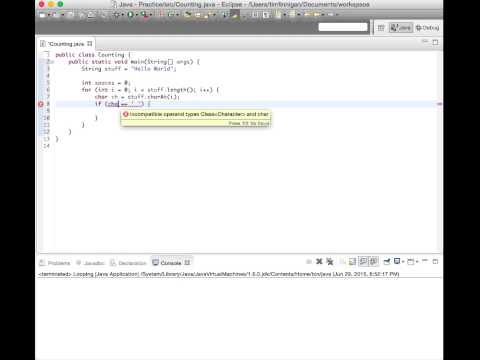Click the if condition on line 8
The width and height of the screenshot is (480, 360).
[123, 104]
